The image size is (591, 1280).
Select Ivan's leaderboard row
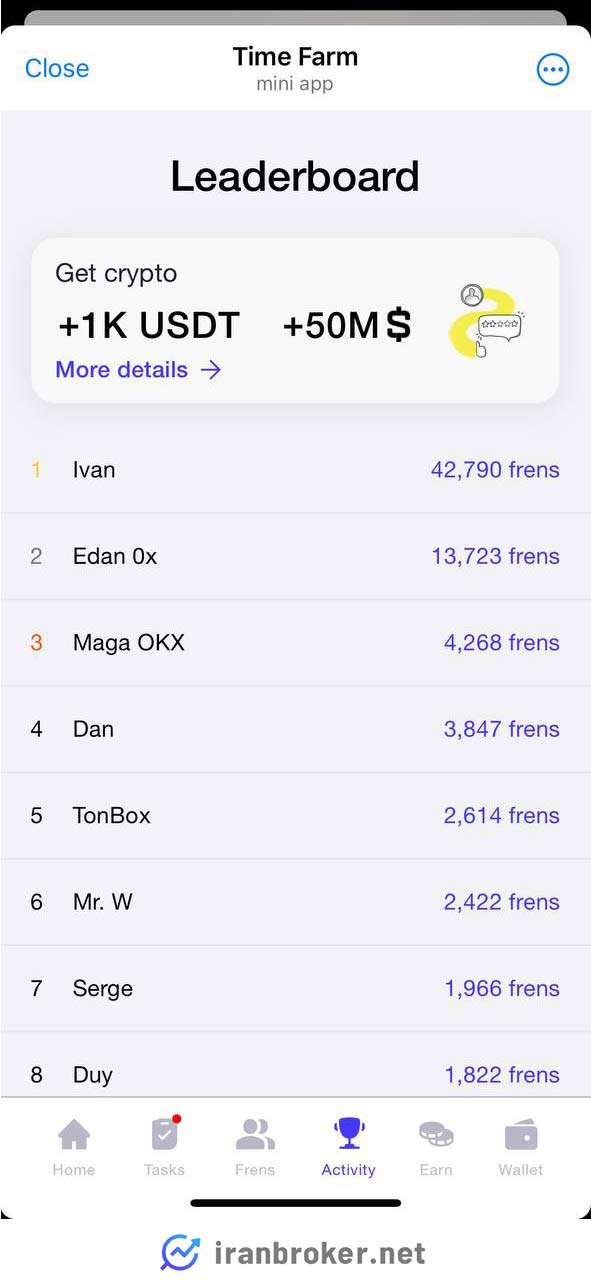click(x=295, y=470)
